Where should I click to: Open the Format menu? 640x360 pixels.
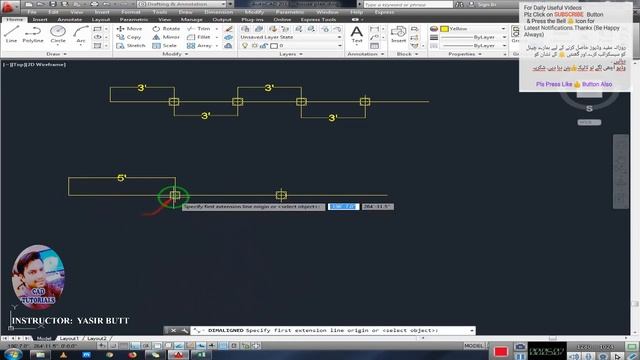pos(131,12)
